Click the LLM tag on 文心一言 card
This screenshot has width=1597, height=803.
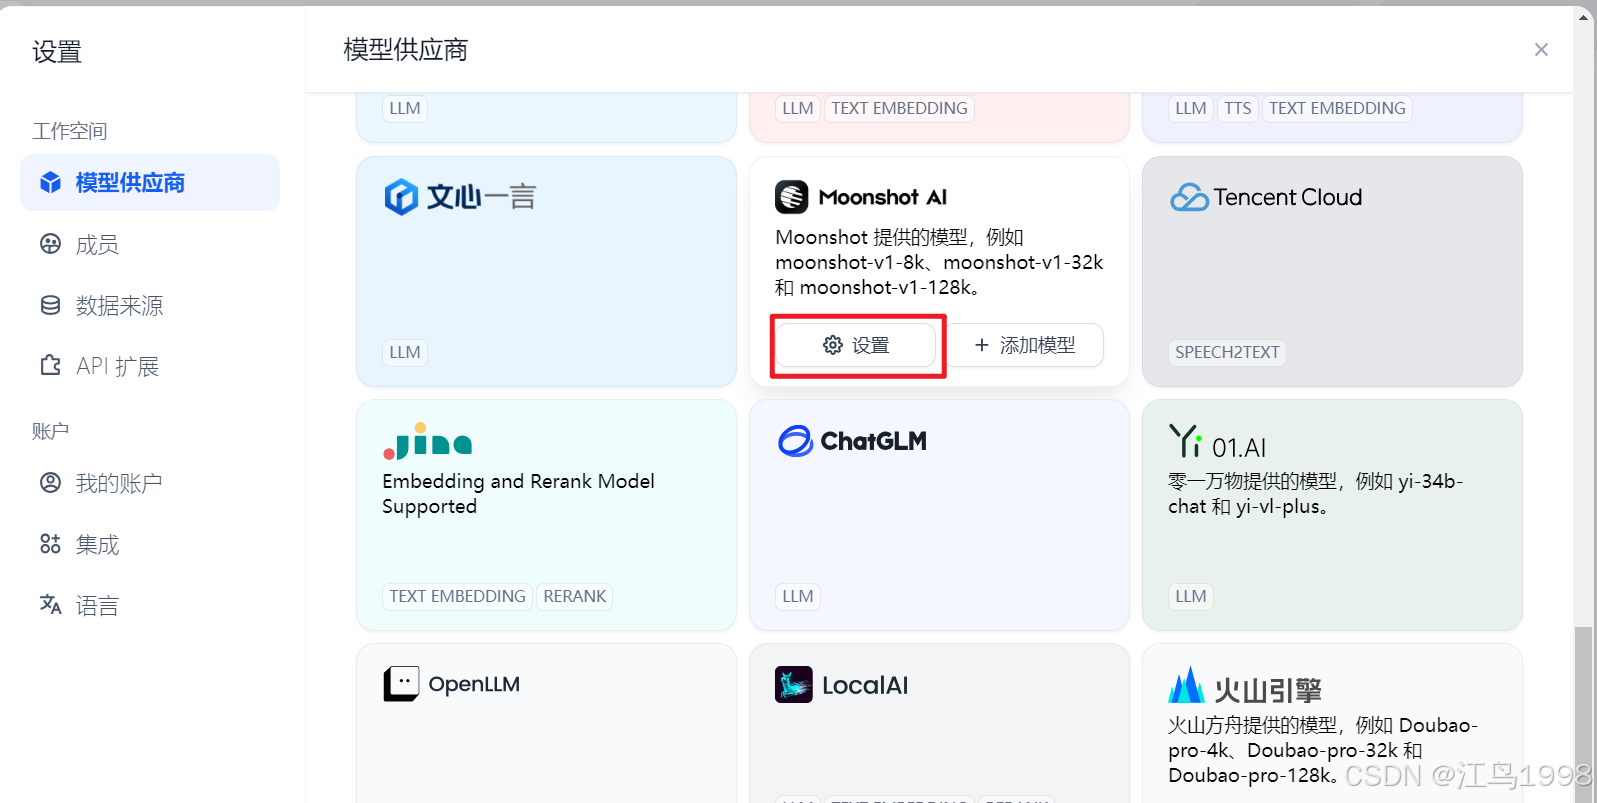tap(405, 352)
